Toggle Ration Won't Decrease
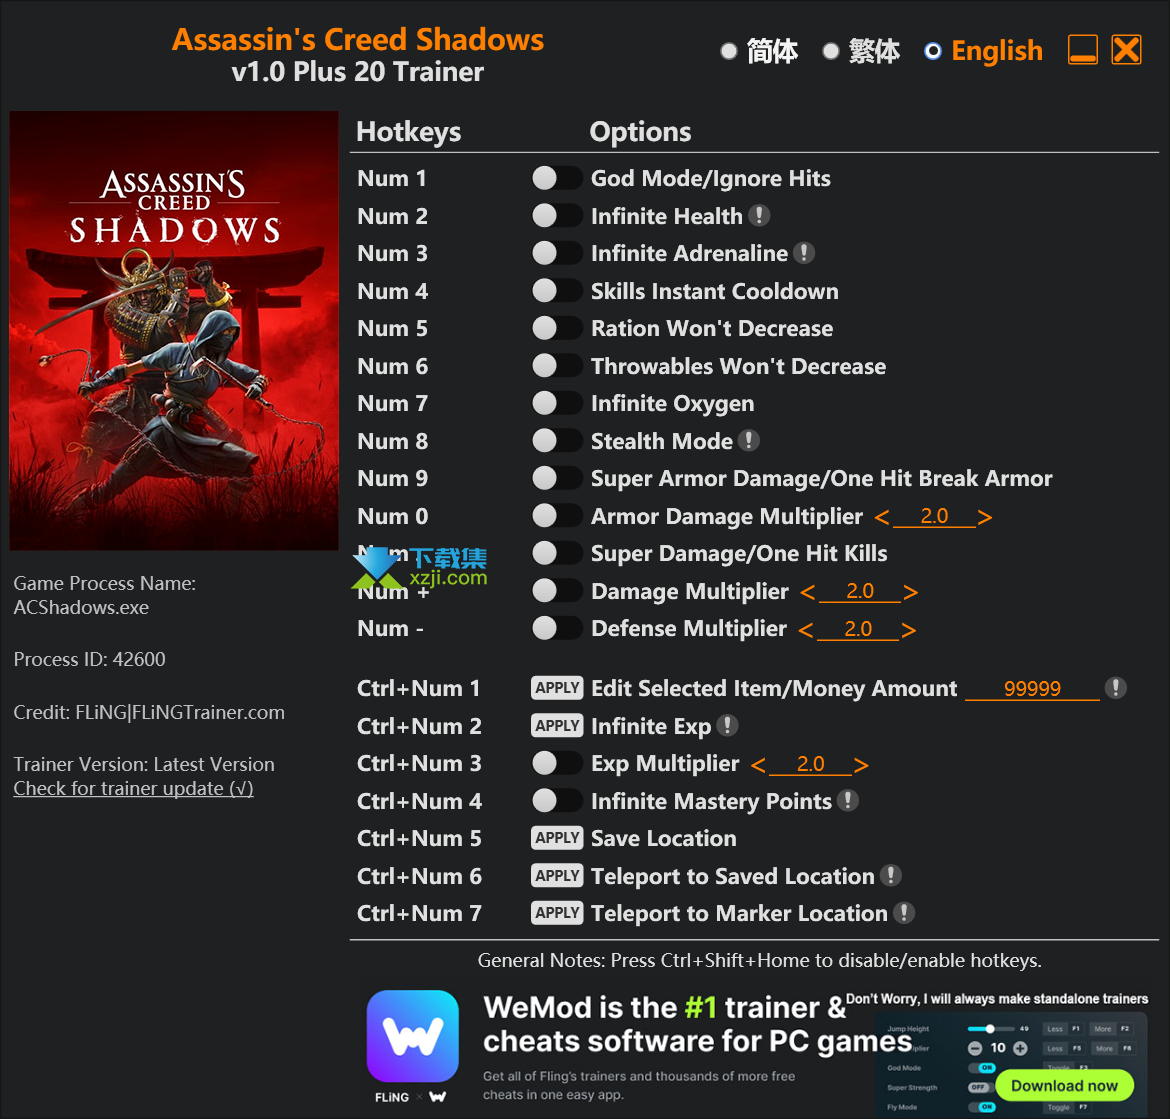This screenshot has height=1119, width=1170. click(x=557, y=327)
